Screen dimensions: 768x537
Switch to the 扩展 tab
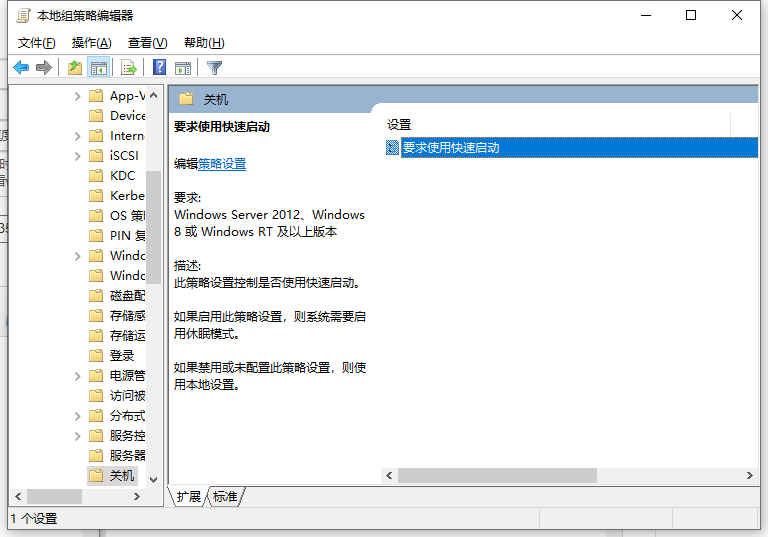click(189, 496)
